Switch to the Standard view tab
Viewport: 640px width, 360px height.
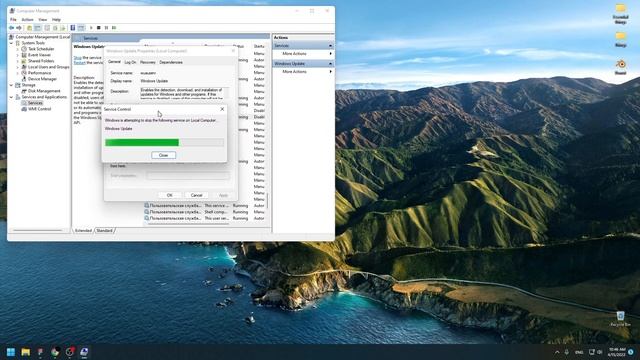(104, 231)
